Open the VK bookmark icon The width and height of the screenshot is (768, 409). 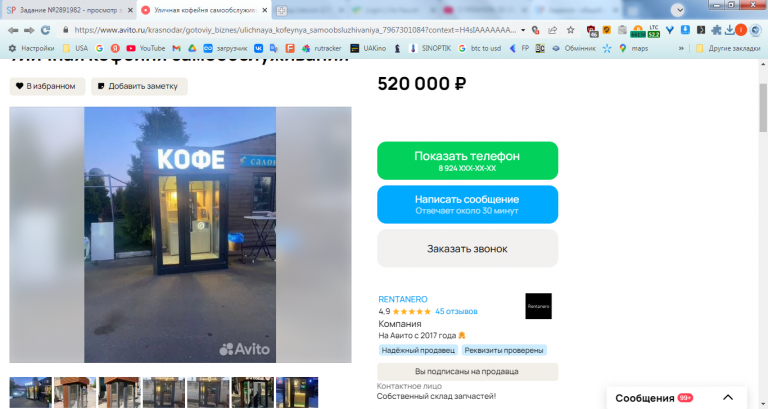pyautogui.click(x=258, y=48)
